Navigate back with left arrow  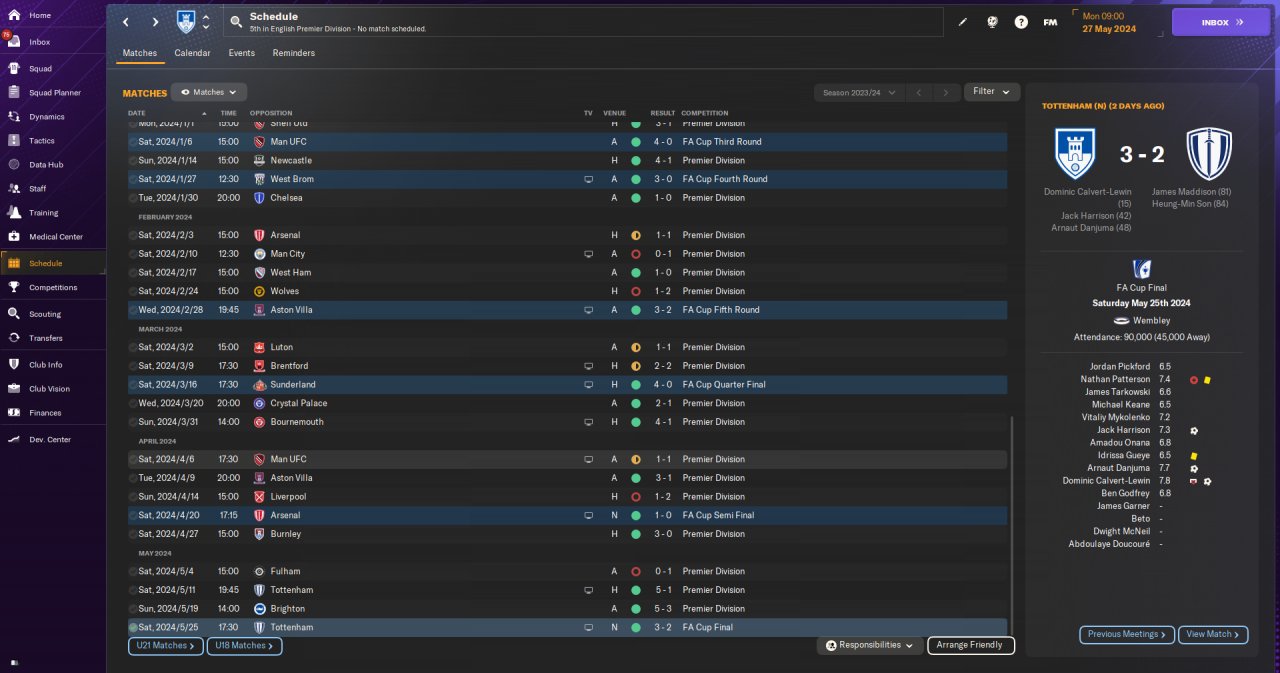coord(125,22)
